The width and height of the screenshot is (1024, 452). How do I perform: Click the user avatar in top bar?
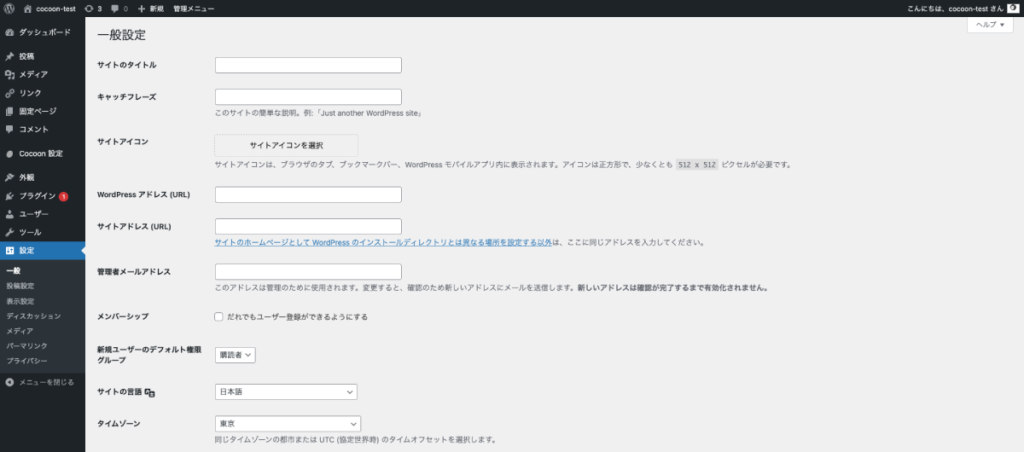tap(1013, 8)
